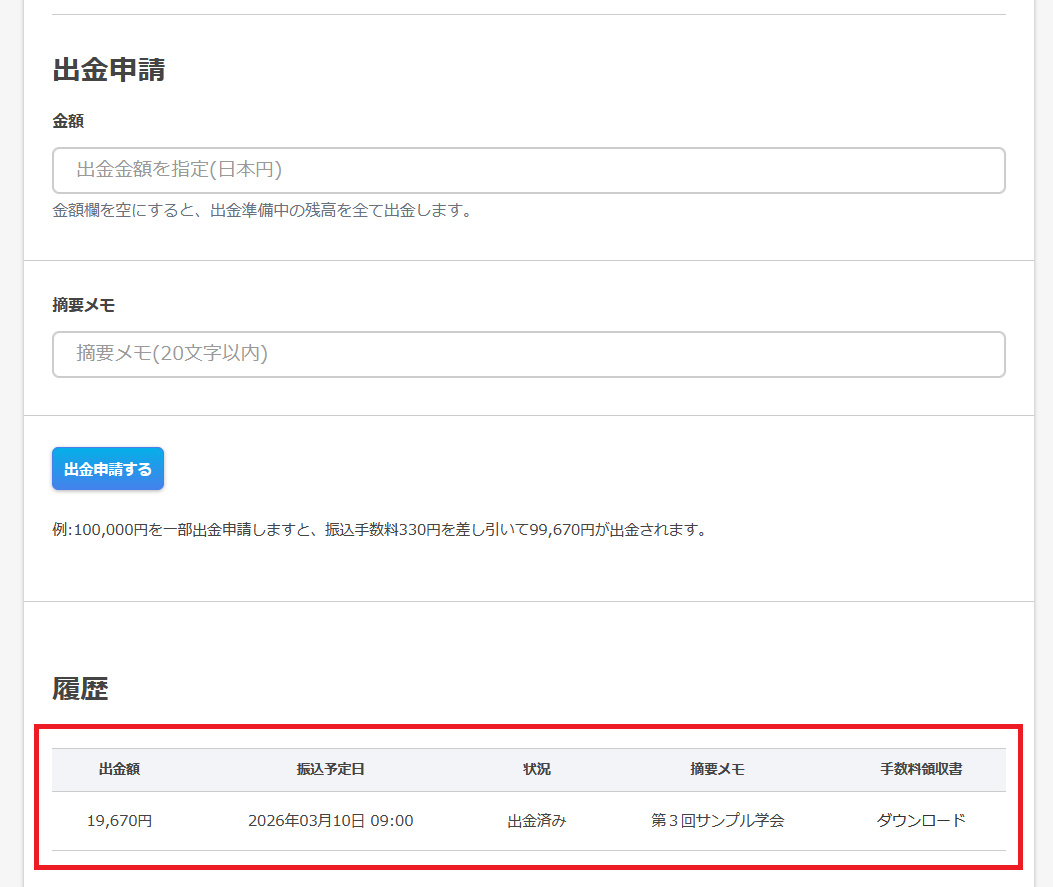
Task: Download the 手数料領収書 via ダウンロード link
Action: tap(921, 820)
